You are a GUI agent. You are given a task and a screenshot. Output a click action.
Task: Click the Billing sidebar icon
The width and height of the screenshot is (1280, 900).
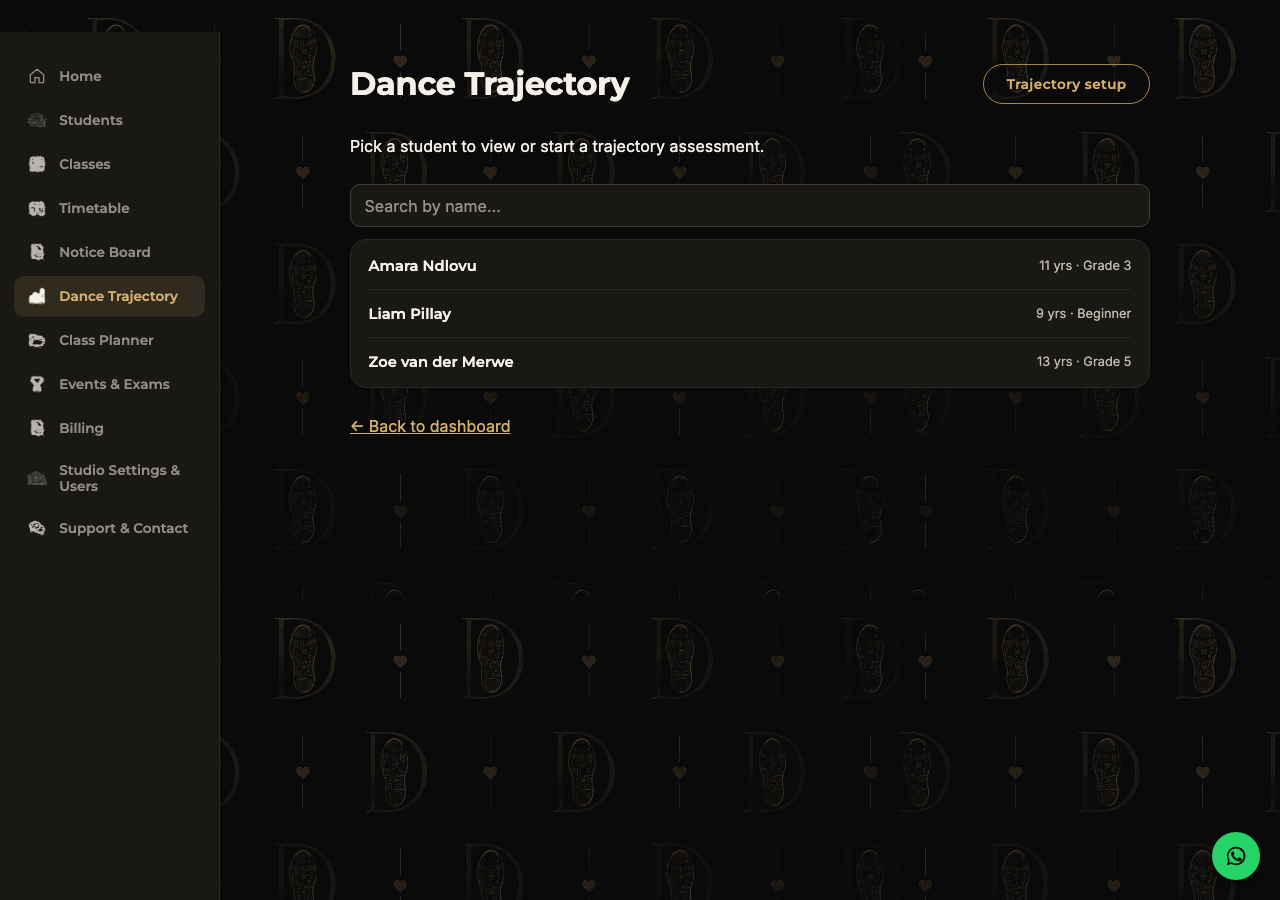pyautogui.click(x=37, y=428)
